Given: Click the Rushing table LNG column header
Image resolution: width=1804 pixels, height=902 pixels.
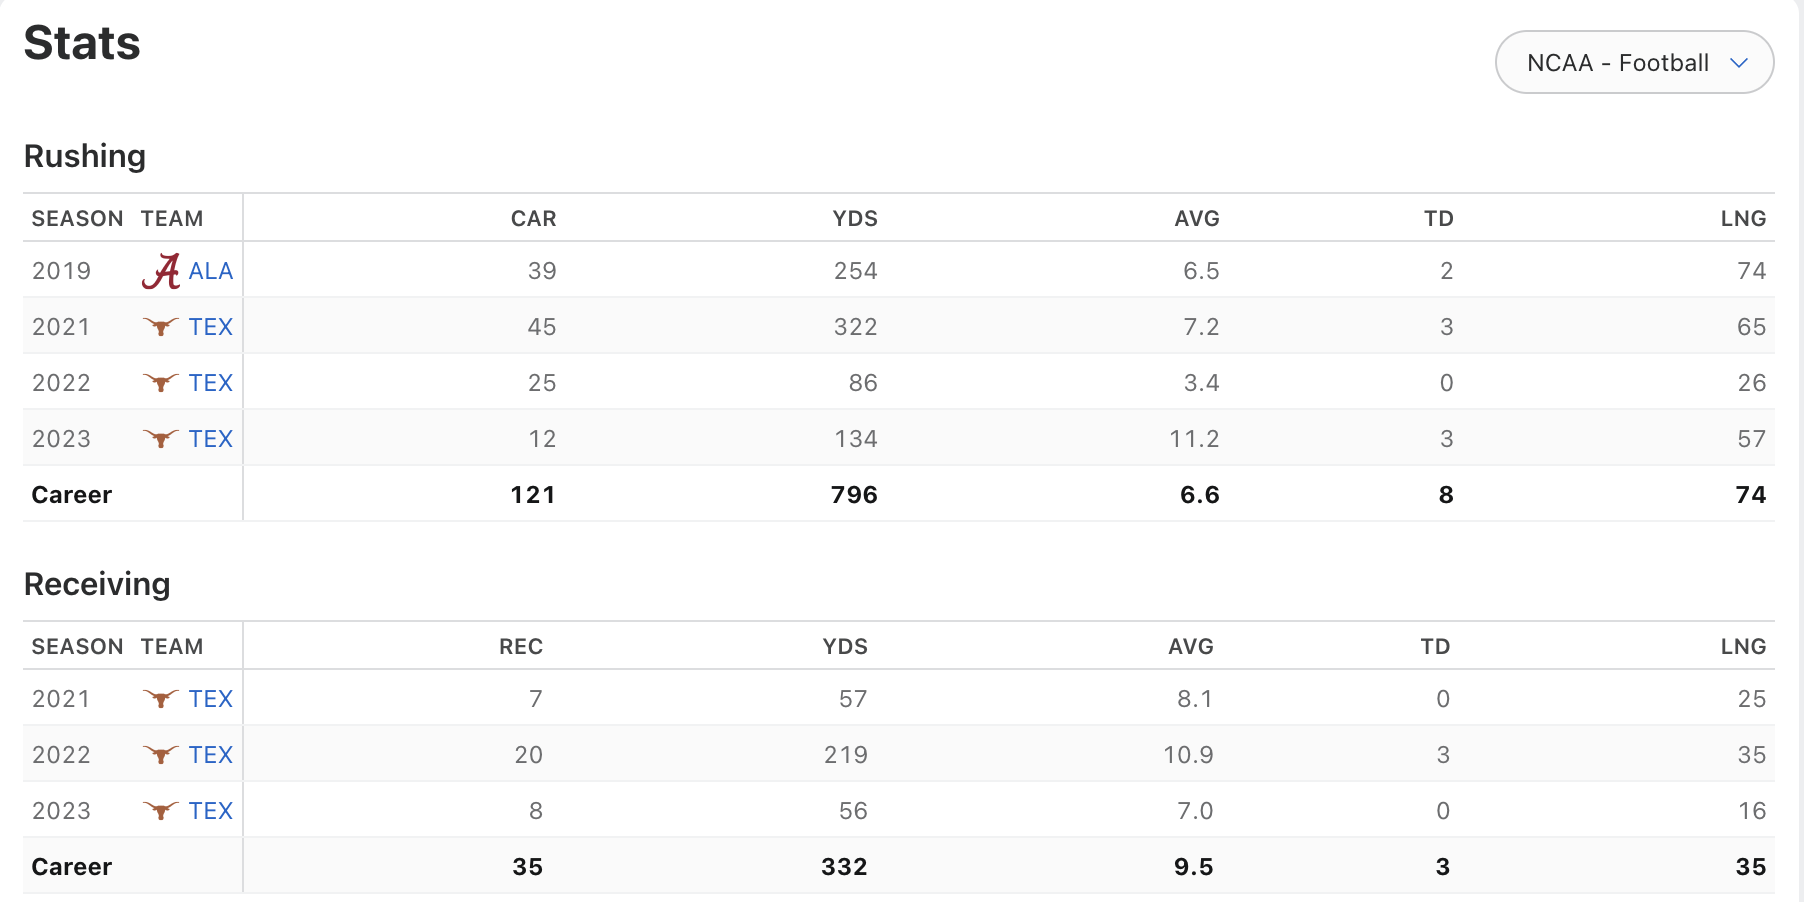Looking at the screenshot, I should [1743, 219].
